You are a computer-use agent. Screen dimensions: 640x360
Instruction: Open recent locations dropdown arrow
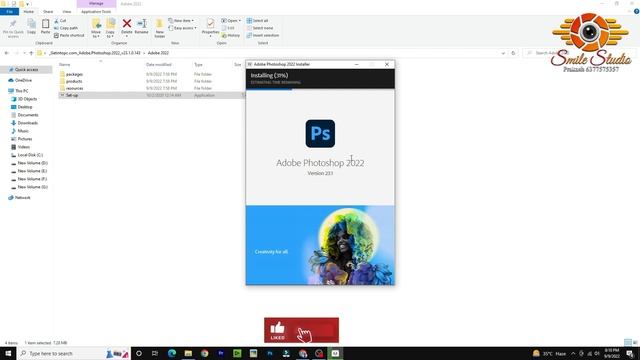click(24, 53)
